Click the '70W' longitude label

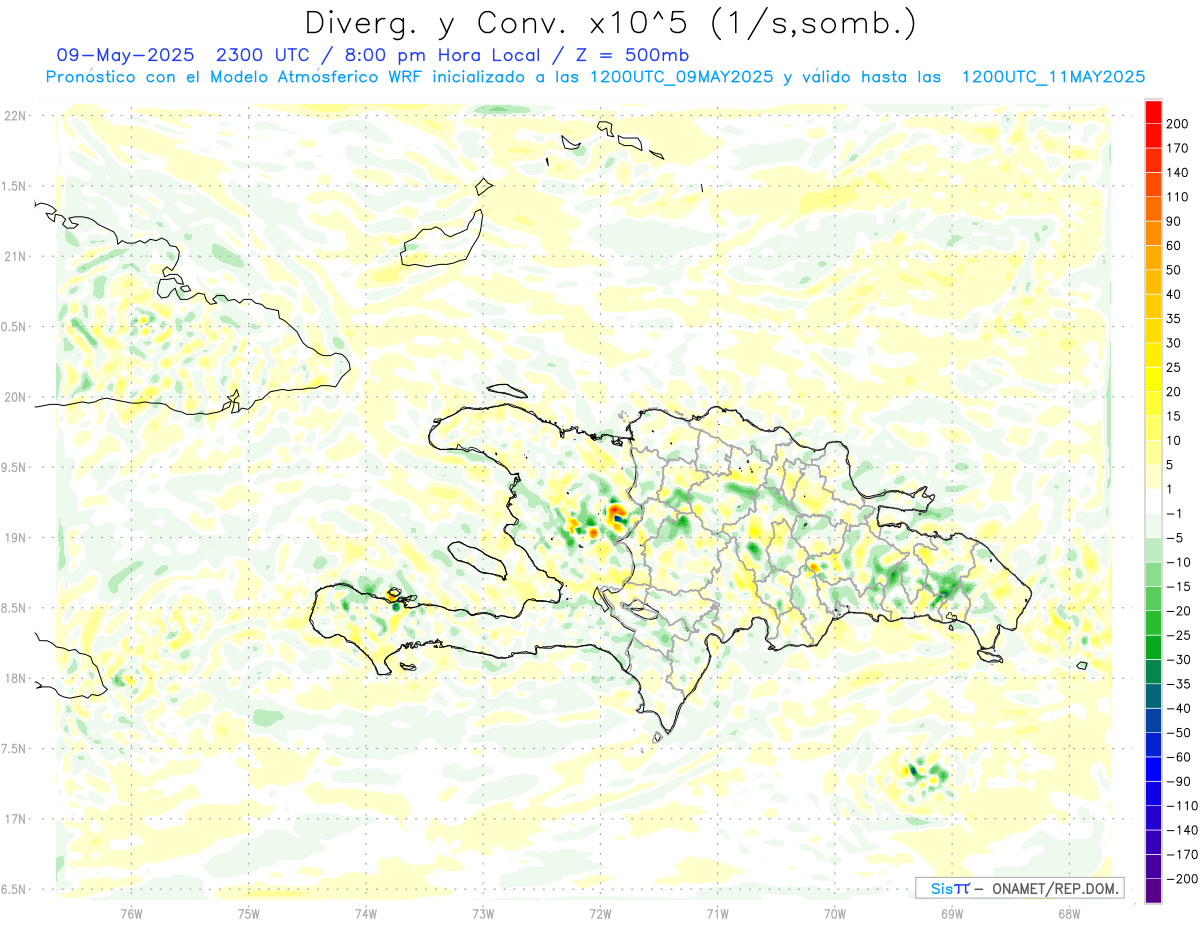click(835, 913)
